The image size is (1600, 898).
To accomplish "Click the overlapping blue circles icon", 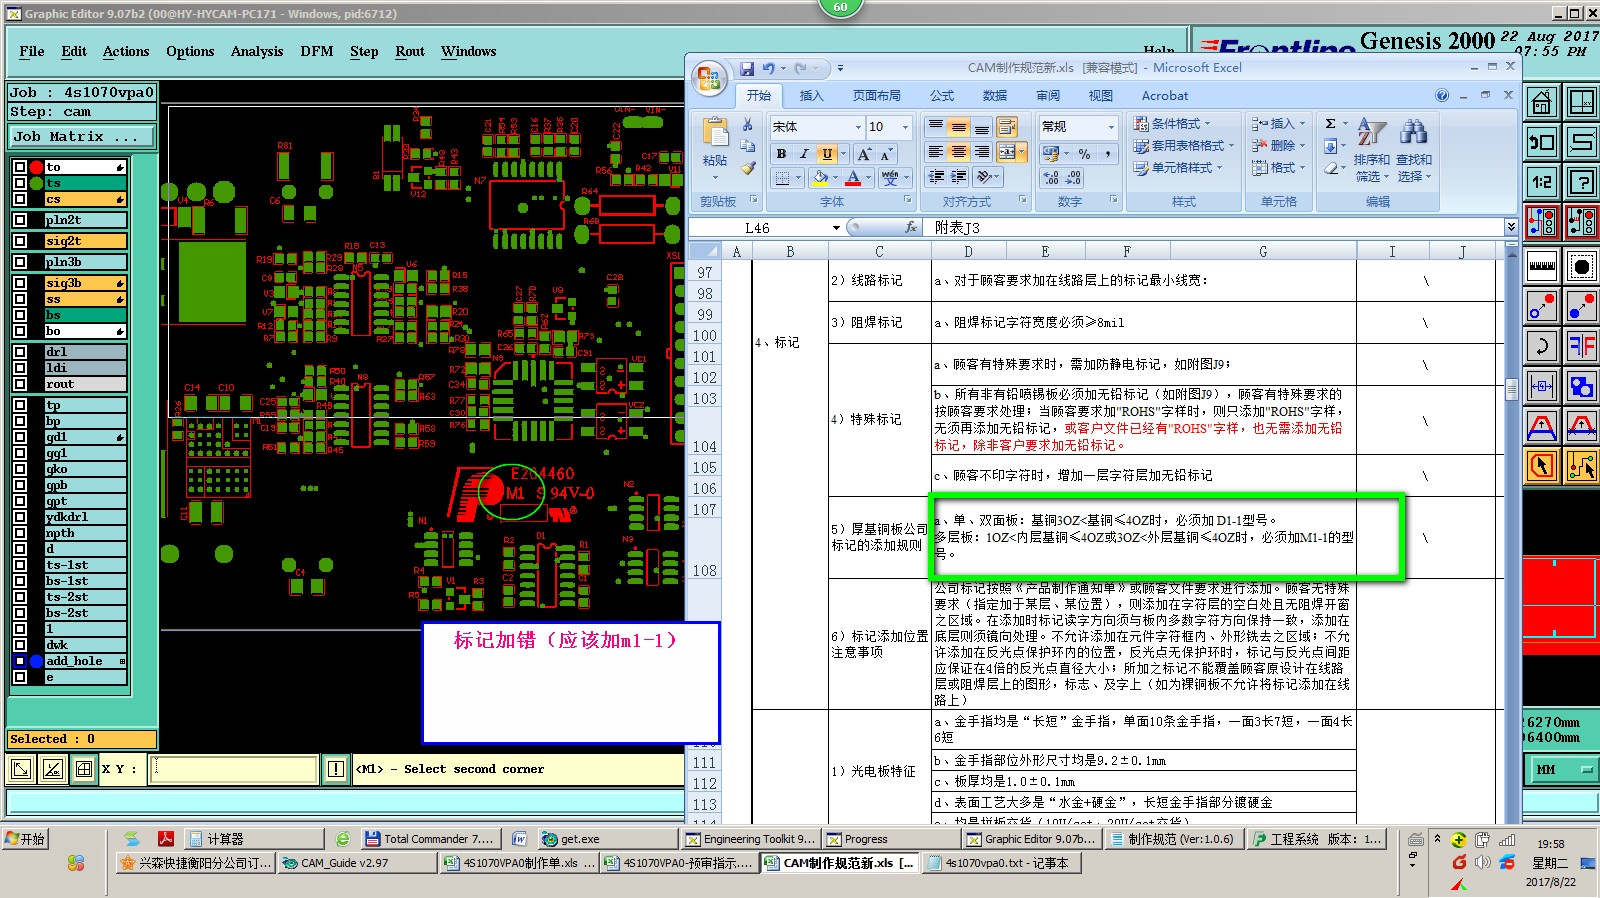I will pyautogui.click(x=1581, y=386).
